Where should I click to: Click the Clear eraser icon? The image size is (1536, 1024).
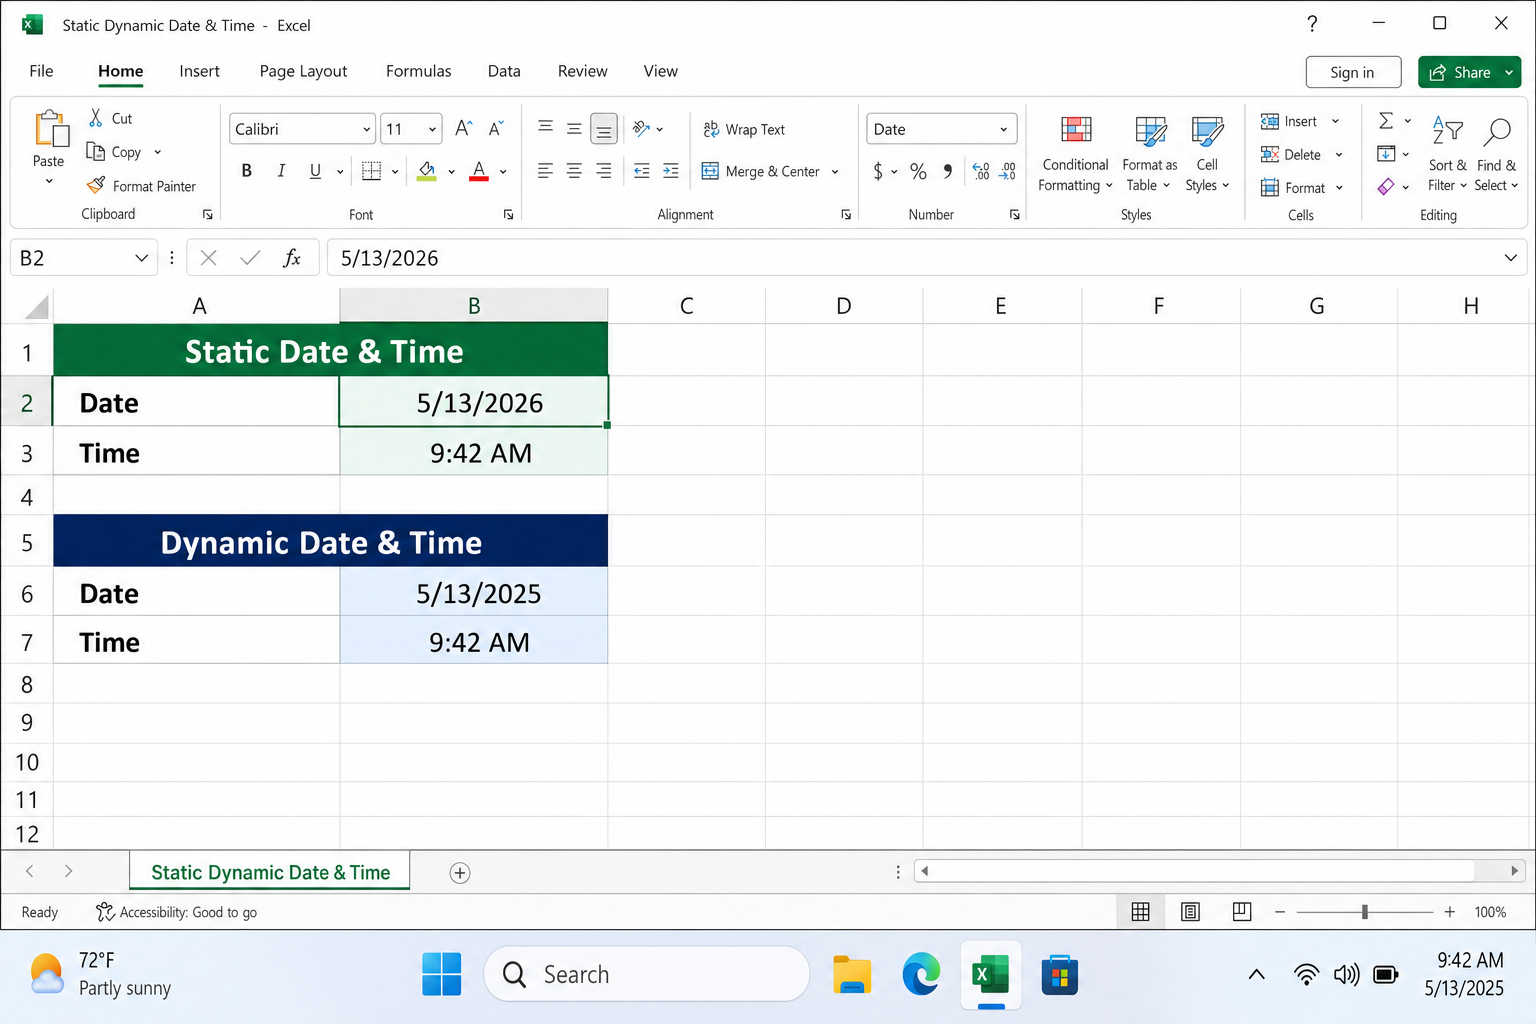[1386, 186]
